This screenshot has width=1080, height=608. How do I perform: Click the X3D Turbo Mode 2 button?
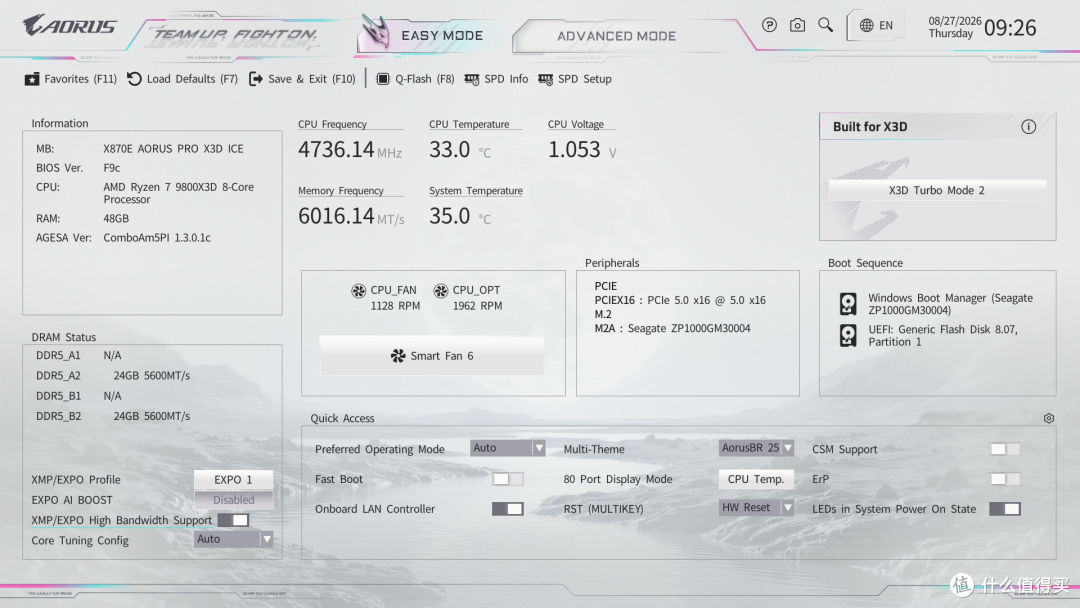(937, 190)
